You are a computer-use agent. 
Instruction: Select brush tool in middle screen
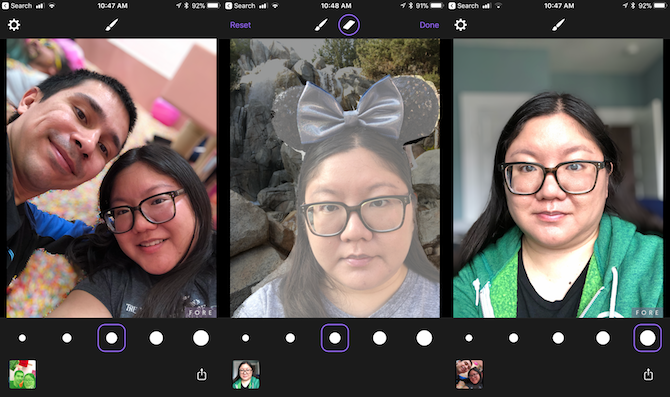click(321, 25)
